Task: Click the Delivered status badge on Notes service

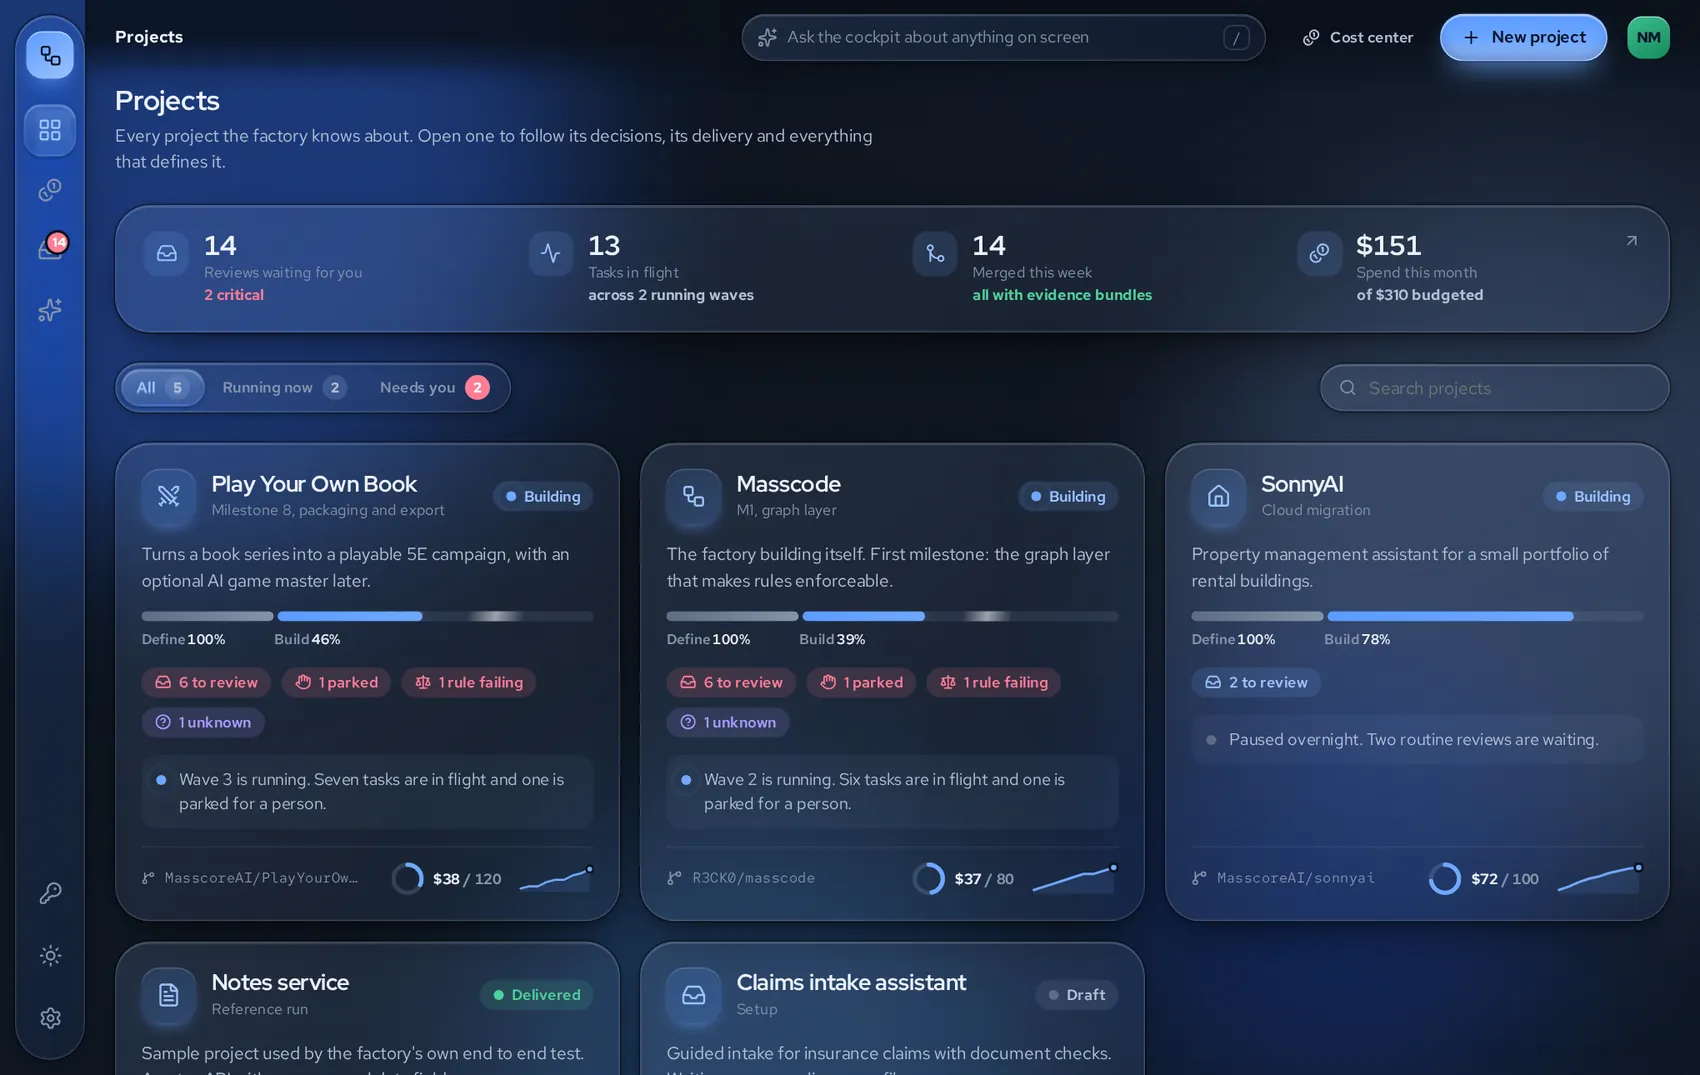Action: [x=537, y=995]
